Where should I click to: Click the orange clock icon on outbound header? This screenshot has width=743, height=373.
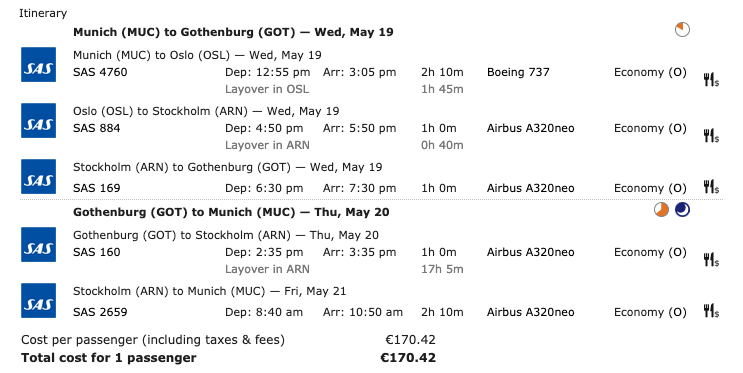[x=682, y=29]
